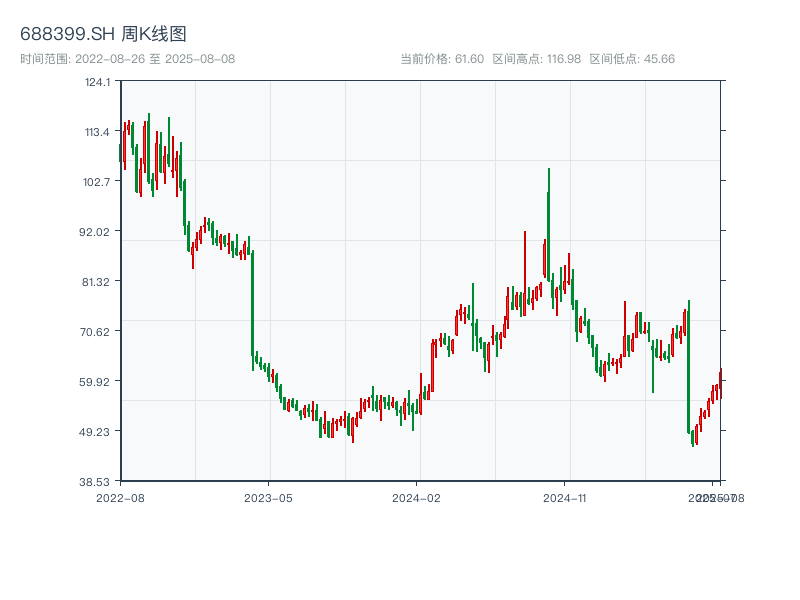Click the period high label 区间高点: 116.98
Screen dimensions: 800x600
click(537, 59)
